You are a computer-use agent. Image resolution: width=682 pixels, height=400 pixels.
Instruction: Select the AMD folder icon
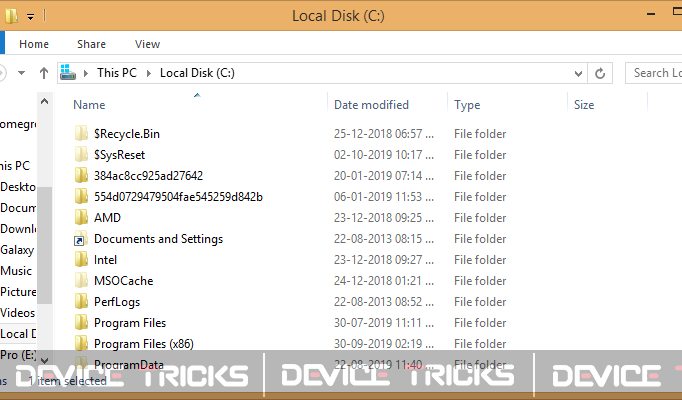(81, 217)
